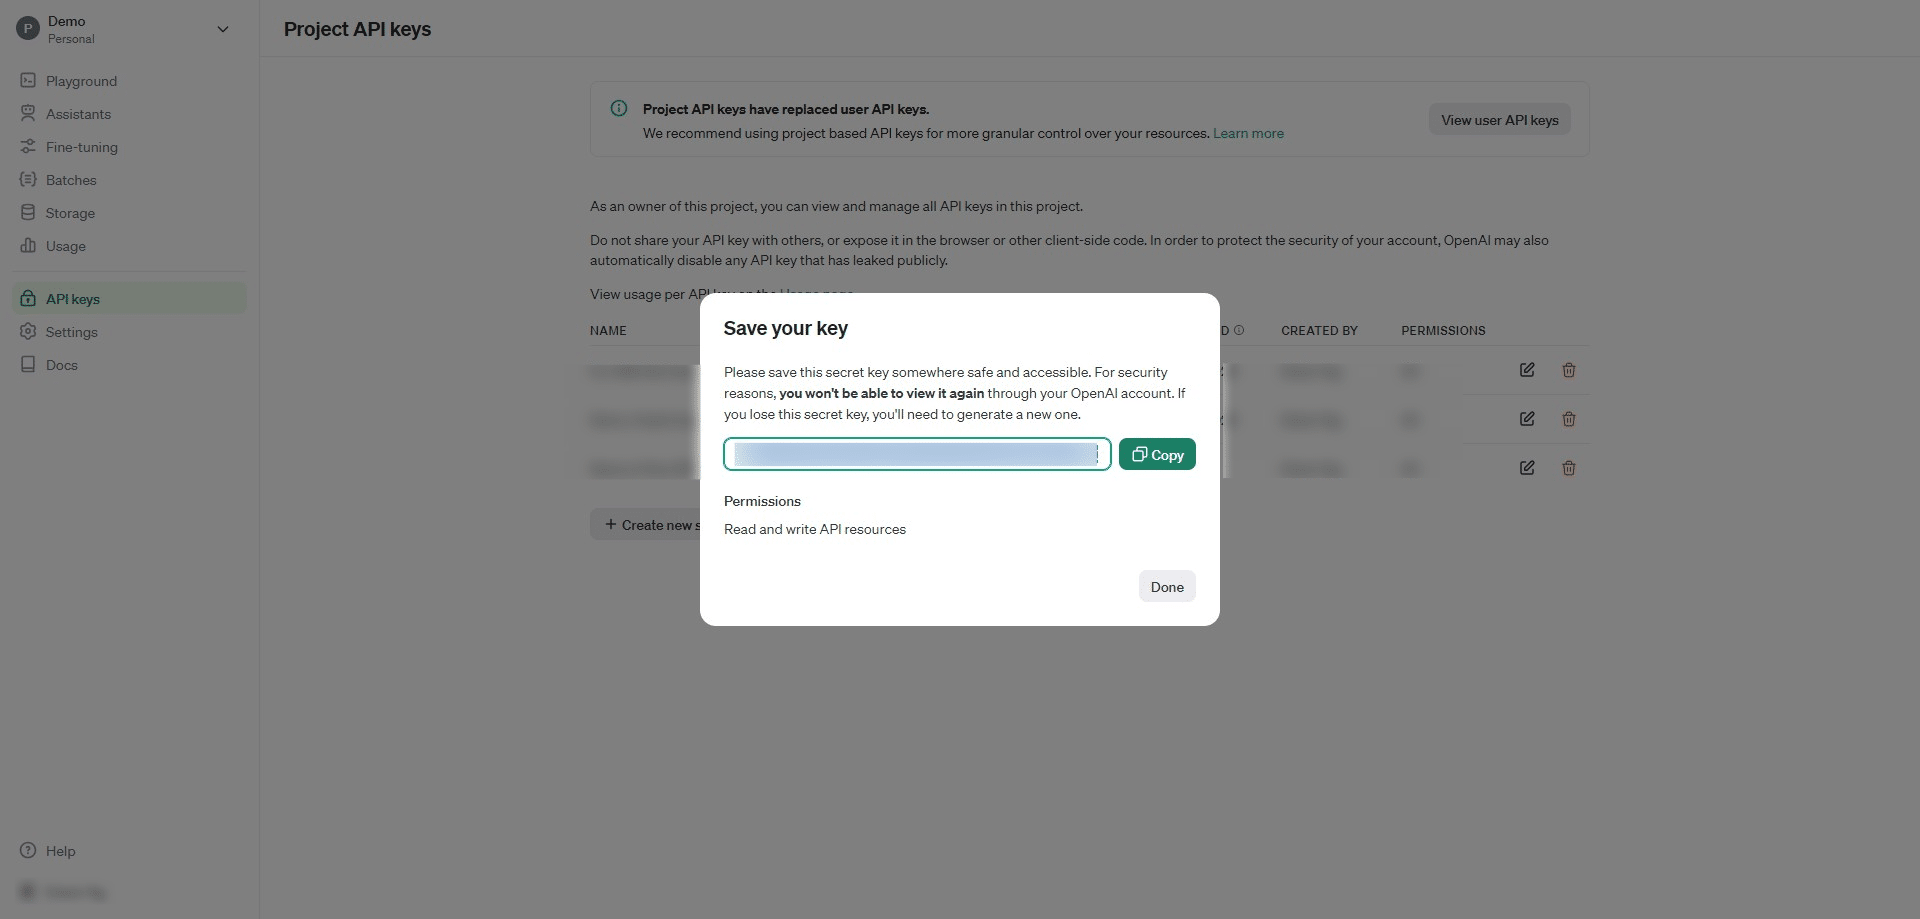The image size is (1920, 919).
Task: Click the NAME column header
Action: point(608,331)
